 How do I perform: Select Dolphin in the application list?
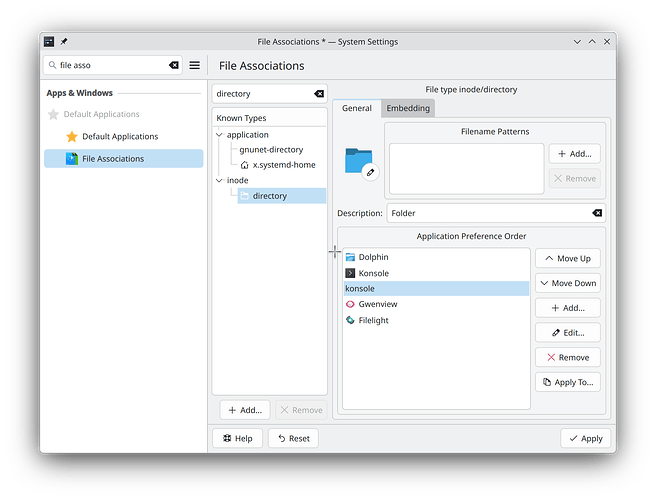[x=373, y=257]
